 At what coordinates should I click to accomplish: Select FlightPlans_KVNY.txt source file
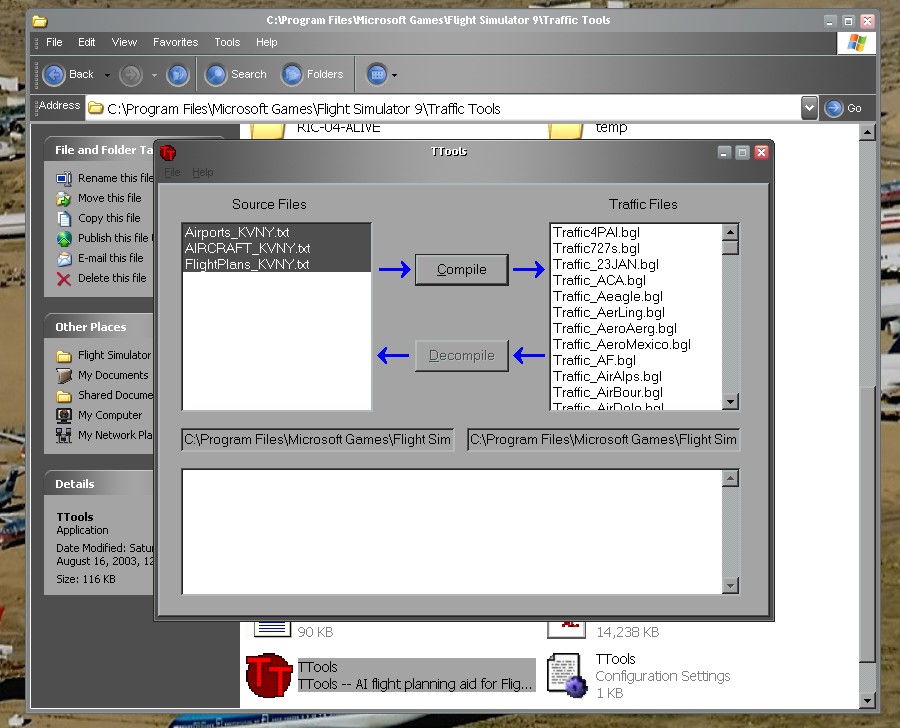point(276,264)
